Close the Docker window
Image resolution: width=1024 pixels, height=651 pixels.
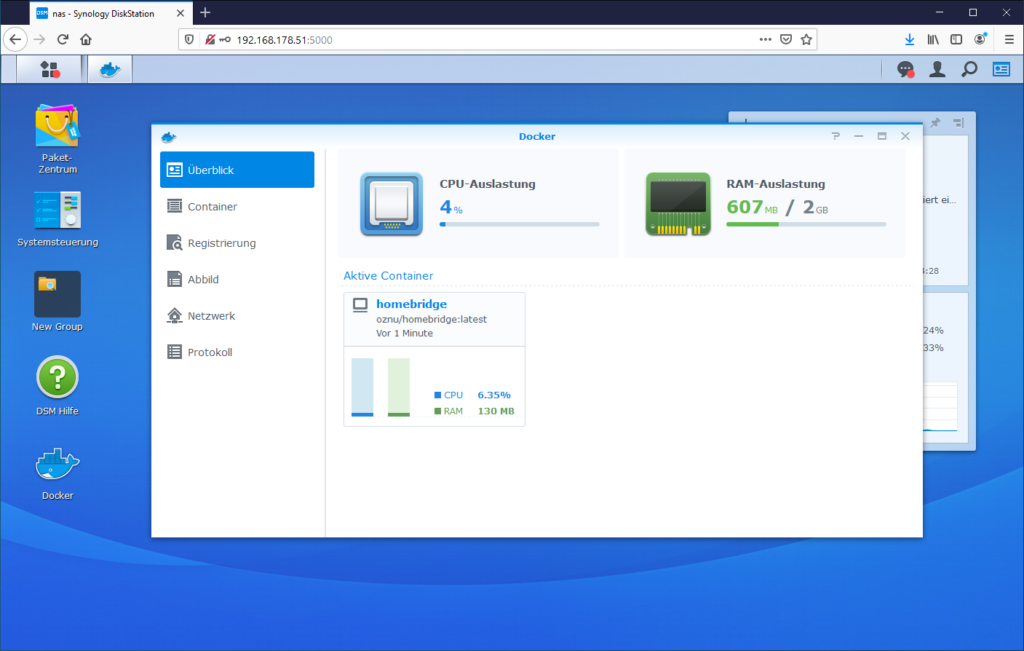pos(905,136)
